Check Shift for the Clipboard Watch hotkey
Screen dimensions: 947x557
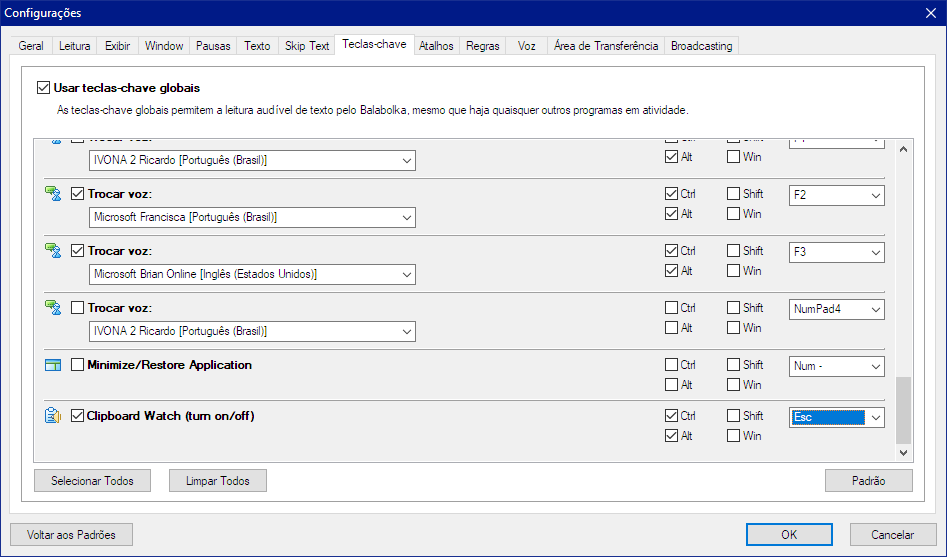734,416
